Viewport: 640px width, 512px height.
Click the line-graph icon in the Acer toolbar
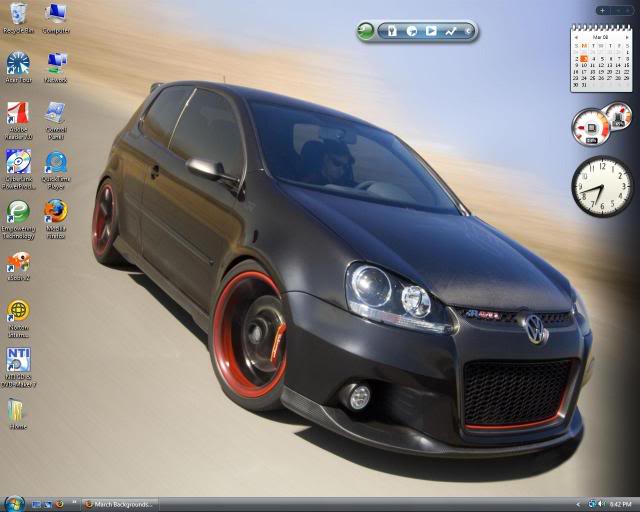click(451, 31)
